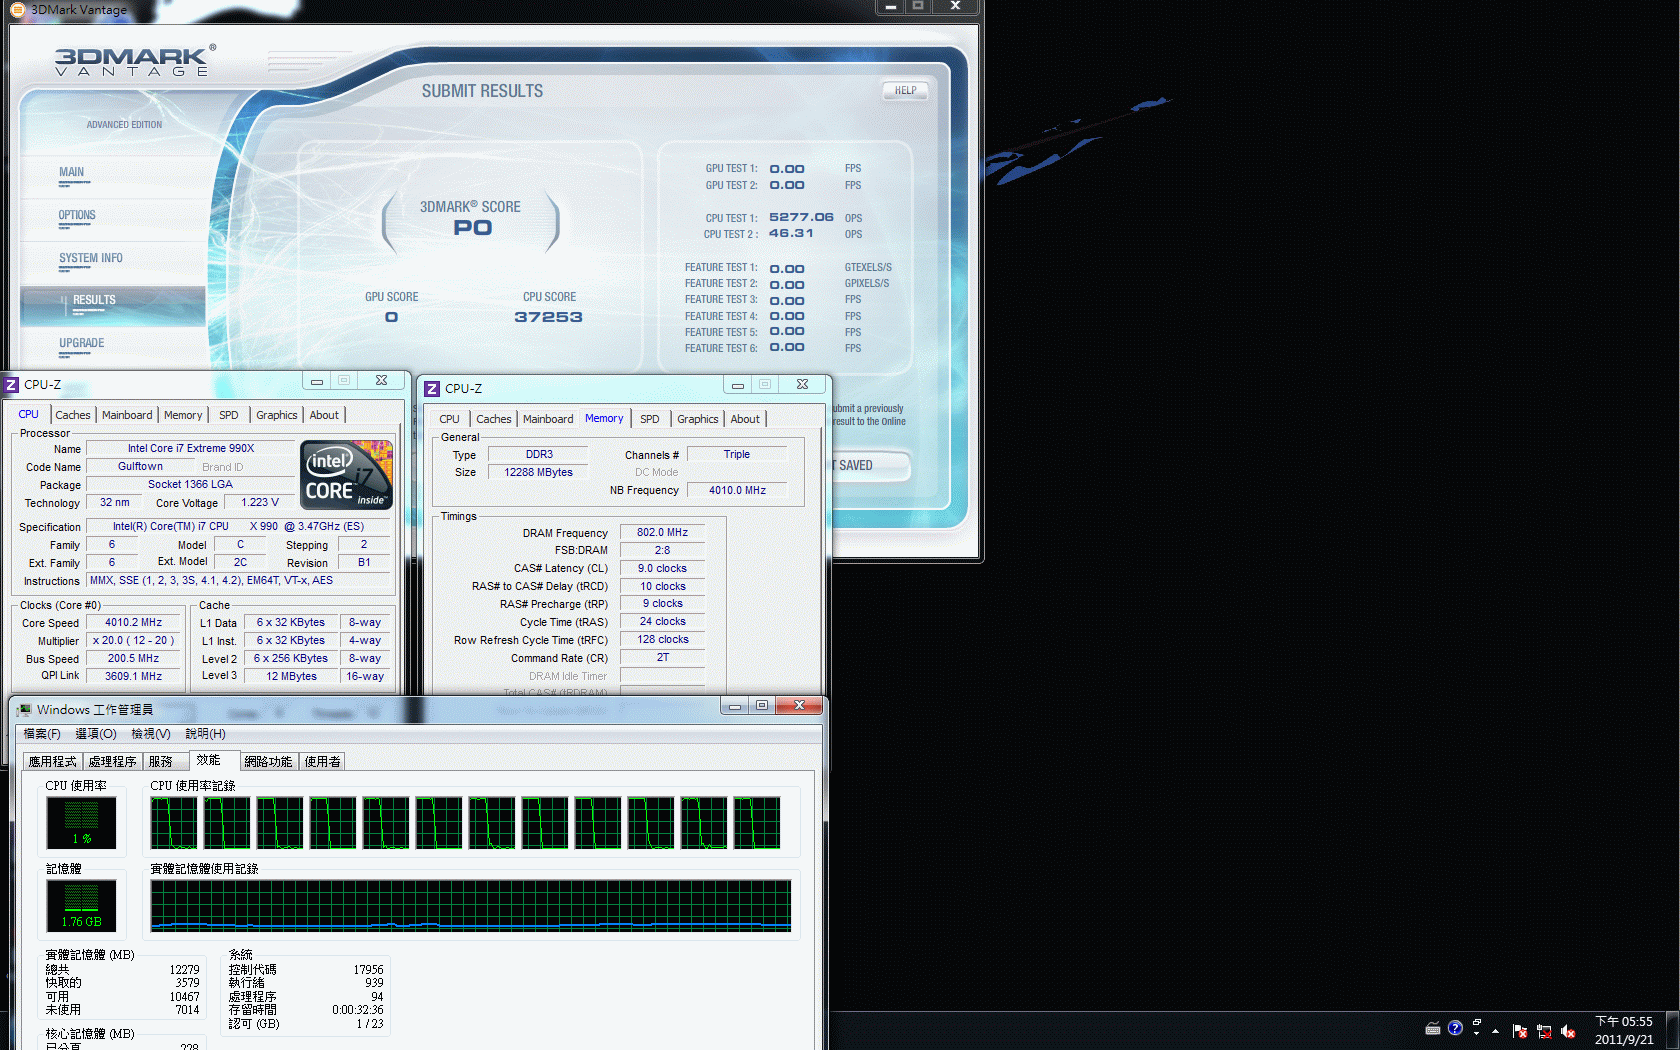Screen dimensions: 1680x1050
Task: Click the DRAM Frequency value 802.0 MHz
Action: coord(662,533)
